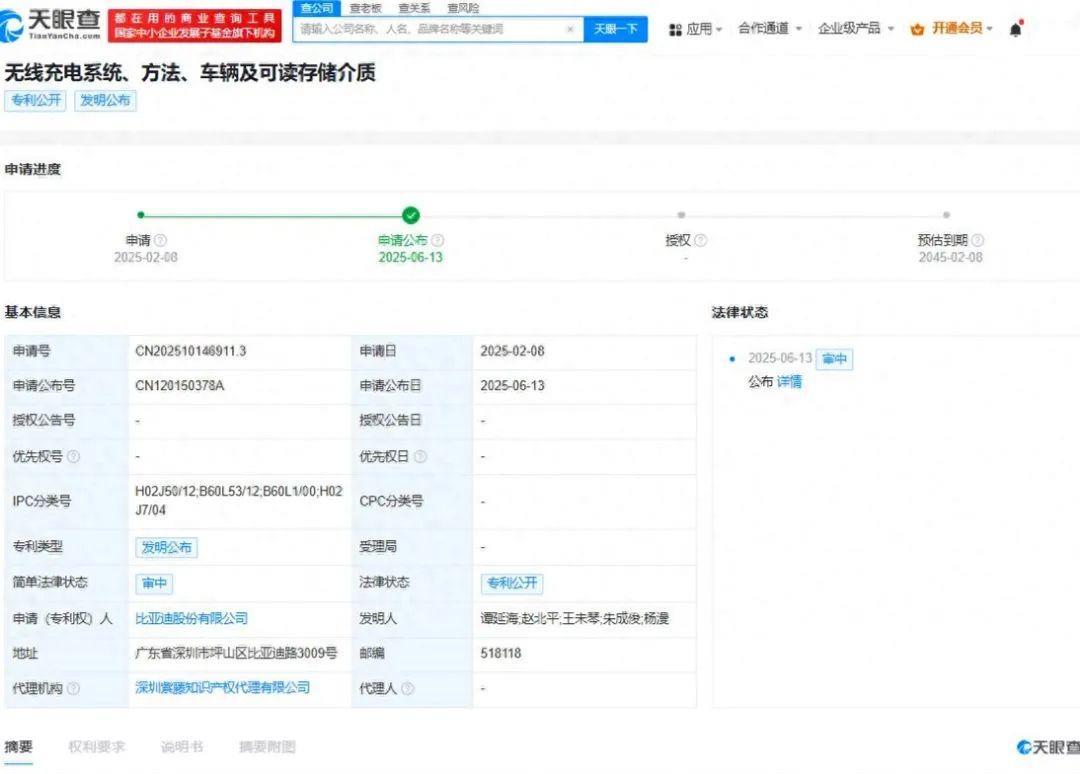
Task: Click the red banner next to the logo
Action: click(x=195, y=26)
